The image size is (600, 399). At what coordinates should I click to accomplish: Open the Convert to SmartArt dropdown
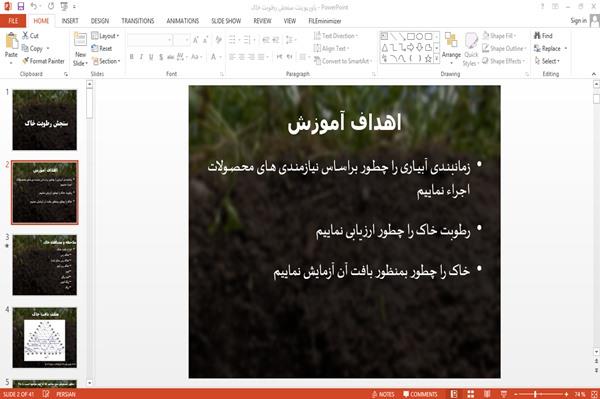click(x=343, y=61)
